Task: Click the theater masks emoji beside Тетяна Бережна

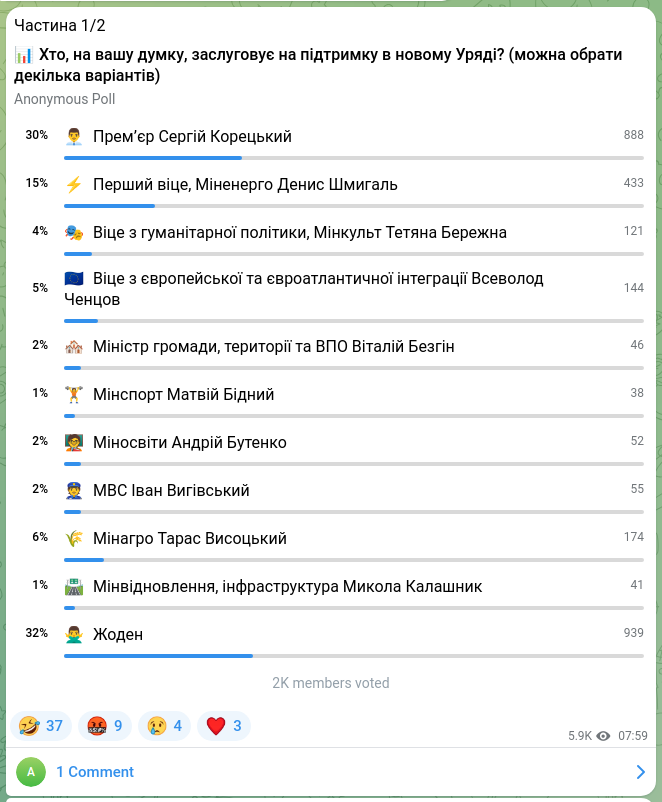Action: click(x=74, y=233)
